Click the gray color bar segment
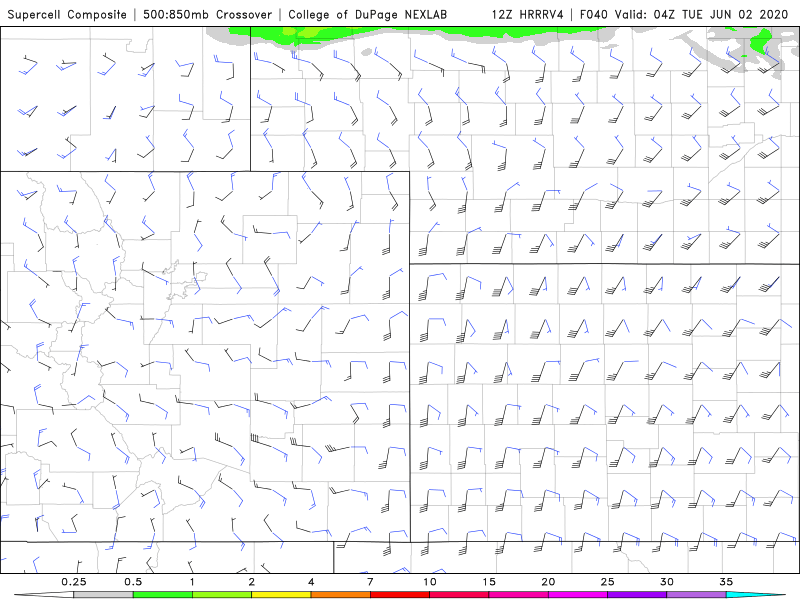This screenshot has width=800, height=600. click(x=104, y=595)
